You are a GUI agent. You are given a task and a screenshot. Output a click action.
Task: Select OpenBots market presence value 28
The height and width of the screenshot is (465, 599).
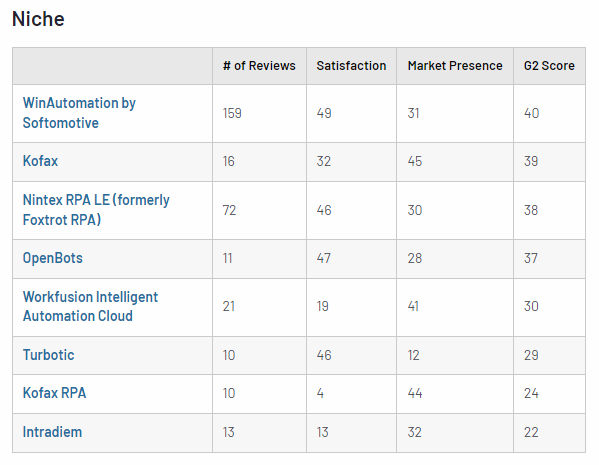(415, 258)
